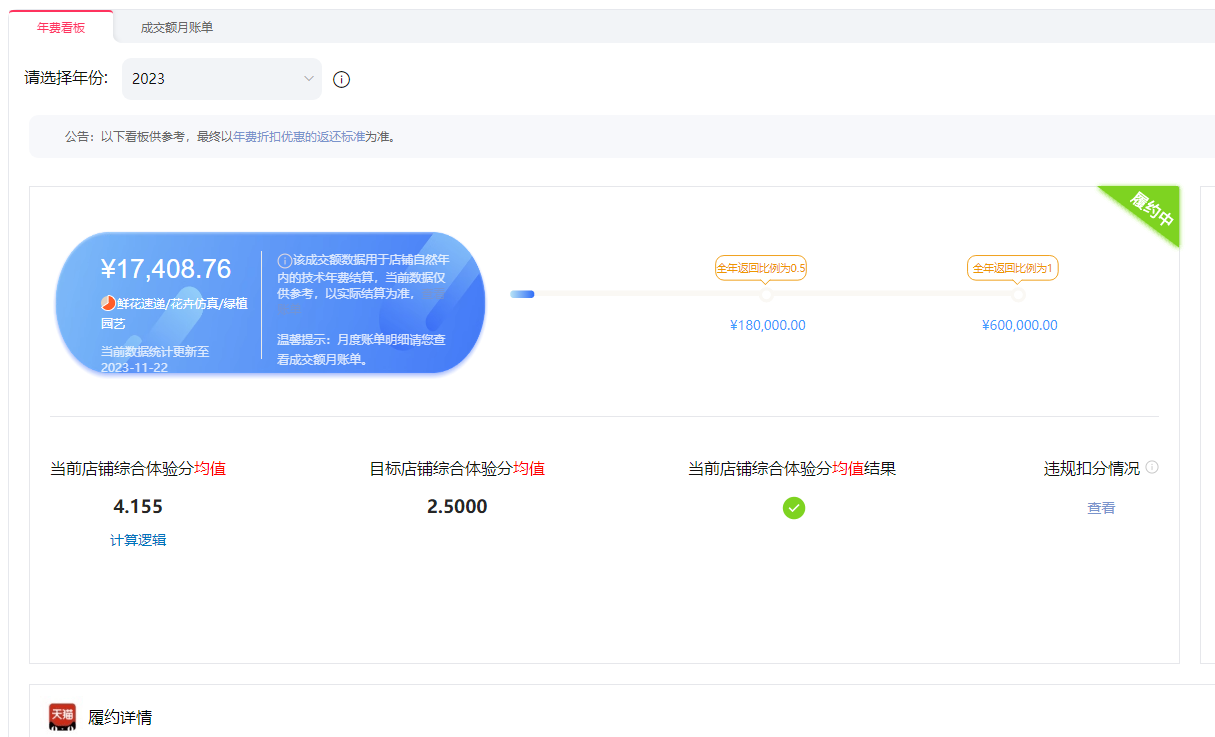Screen dimensions: 1215x737
Task: Click the pie icon before 鲜花速递 category
Action: coord(108,303)
